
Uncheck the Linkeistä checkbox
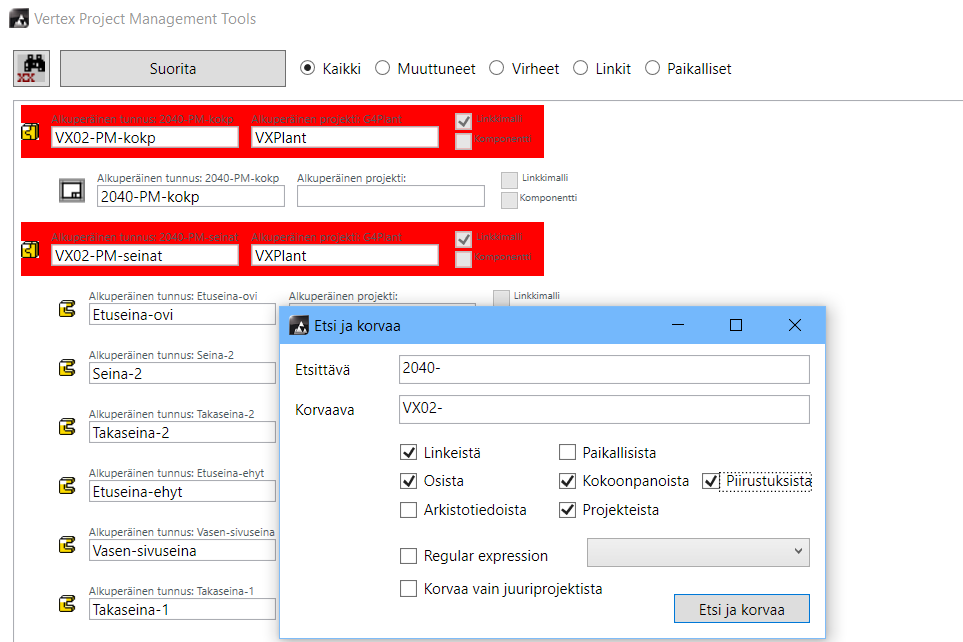(408, 453)
